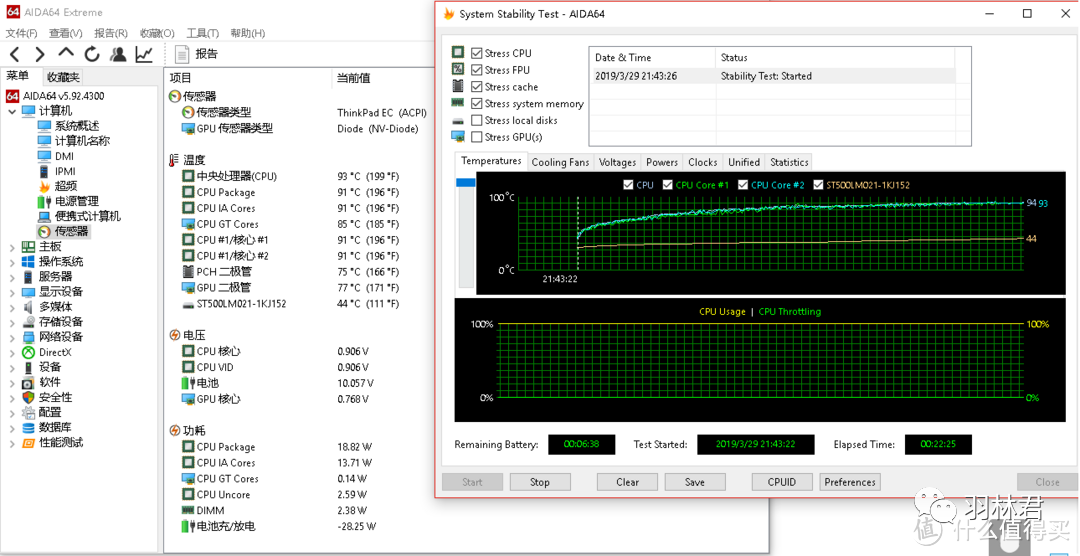The height and width of the screenshot is (556, 1080).
Task: Open the 文件(F) menu
Action: (x=22, y=33)
